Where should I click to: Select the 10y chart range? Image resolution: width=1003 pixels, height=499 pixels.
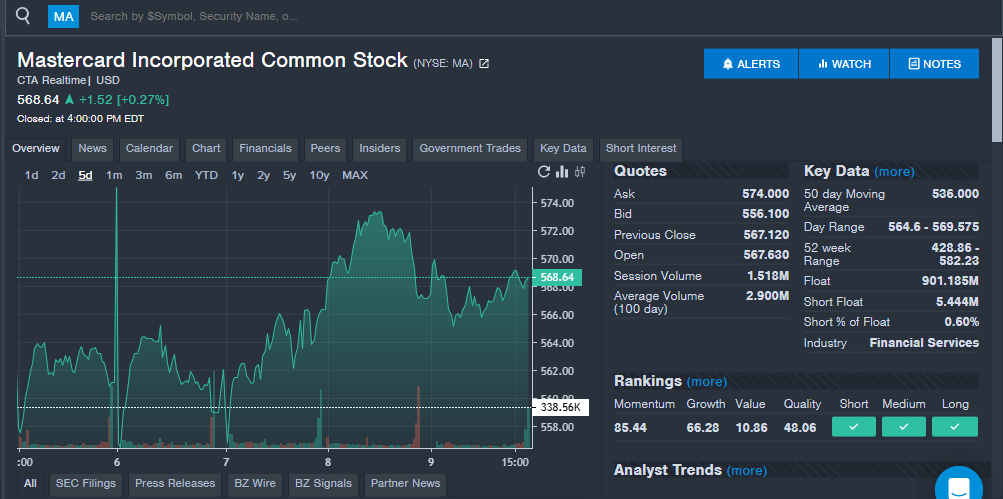[319, 175]
